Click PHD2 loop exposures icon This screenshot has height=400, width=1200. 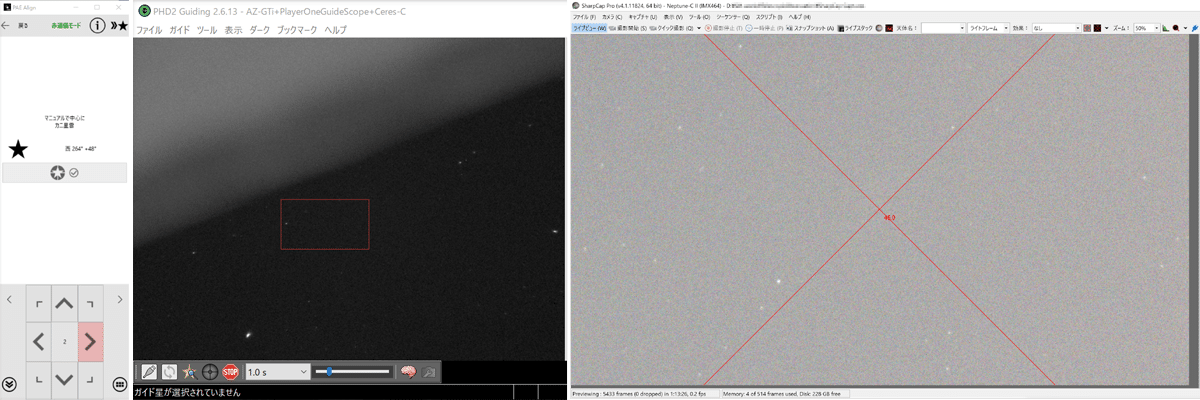(170, 371)
